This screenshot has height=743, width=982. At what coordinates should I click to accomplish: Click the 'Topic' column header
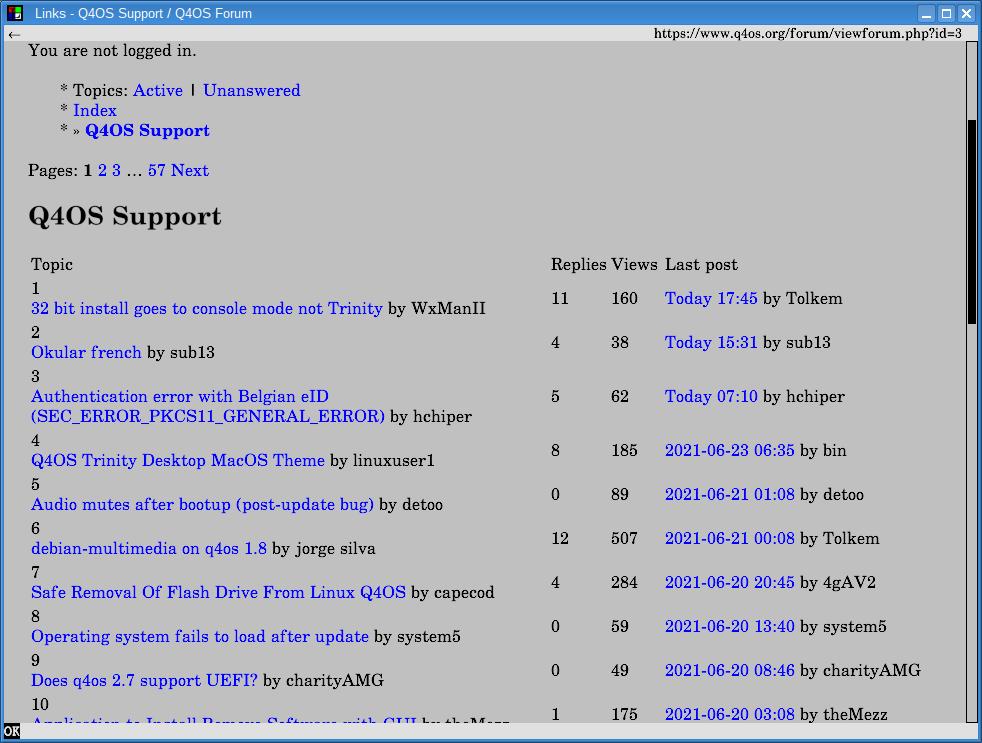(x=52, y=264)
